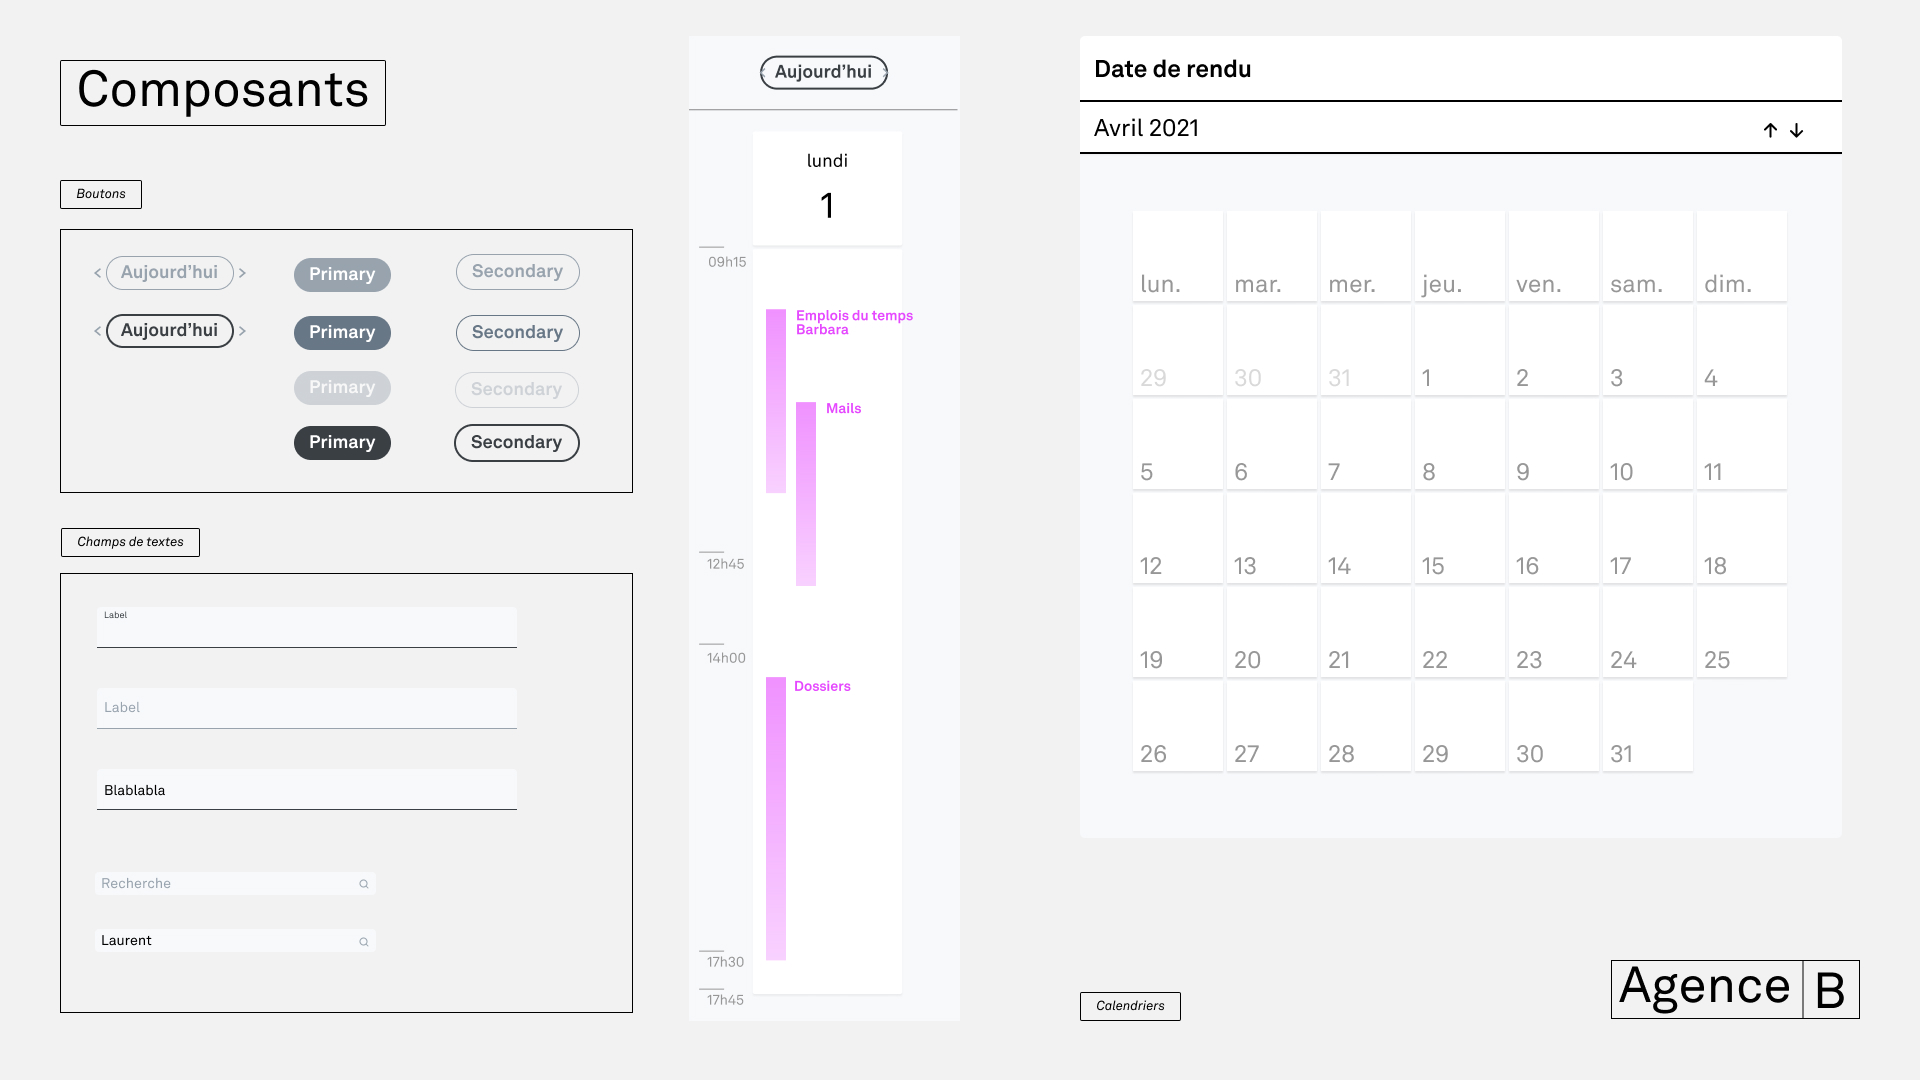Click the magnifier icon in the Recherche field
The height and width of the screenshot is (1080, 1920).
364,884
